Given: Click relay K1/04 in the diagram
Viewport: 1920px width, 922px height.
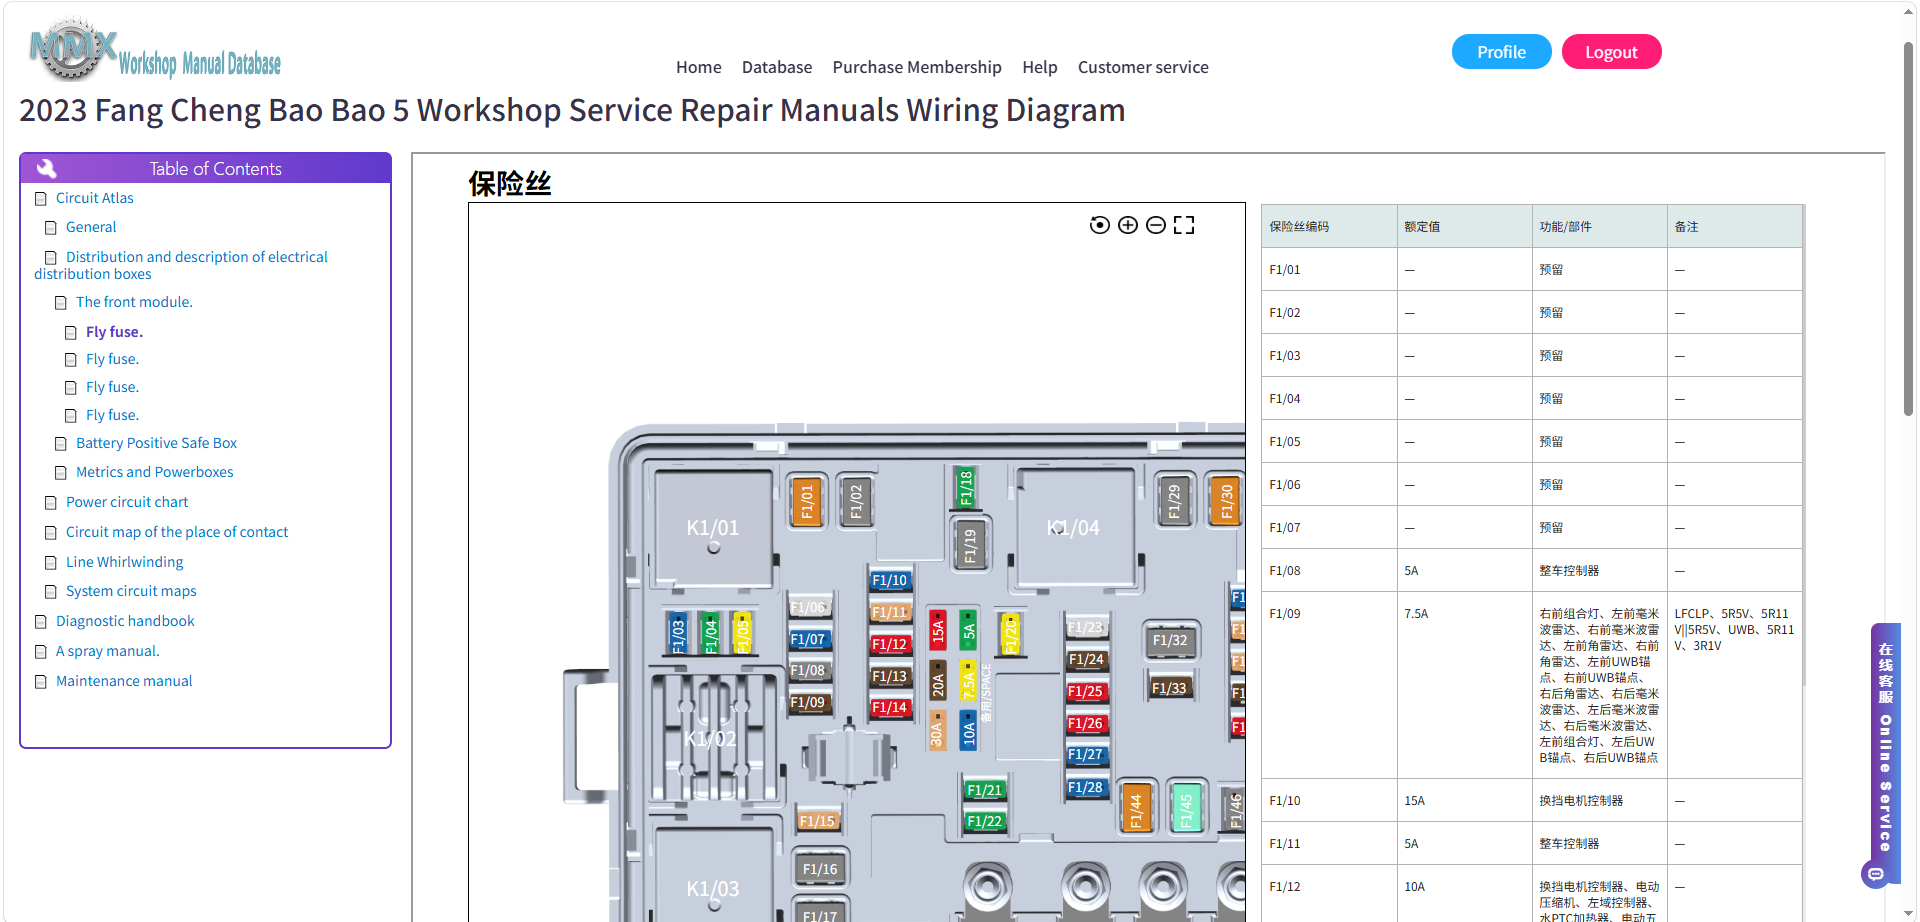Looking at the screenshot, I should tap(1074, 528).
